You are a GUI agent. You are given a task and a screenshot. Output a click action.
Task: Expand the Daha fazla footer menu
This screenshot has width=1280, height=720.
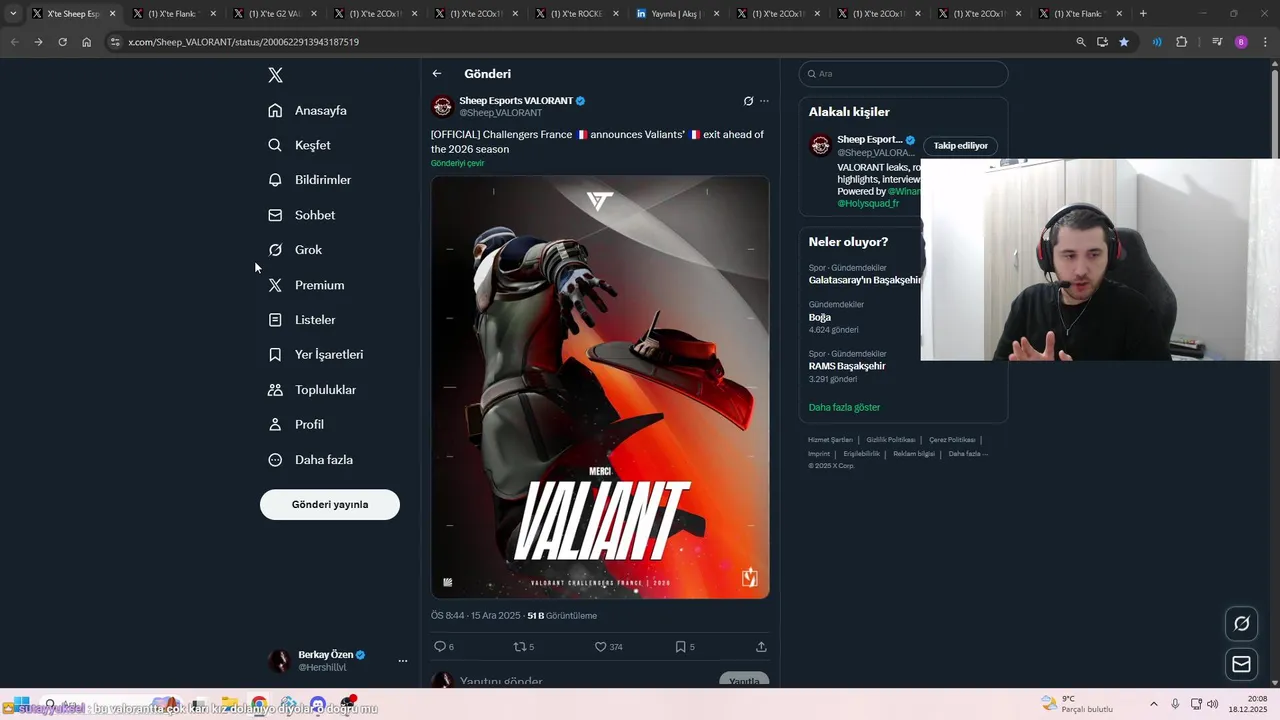click(x=968, y=454)
